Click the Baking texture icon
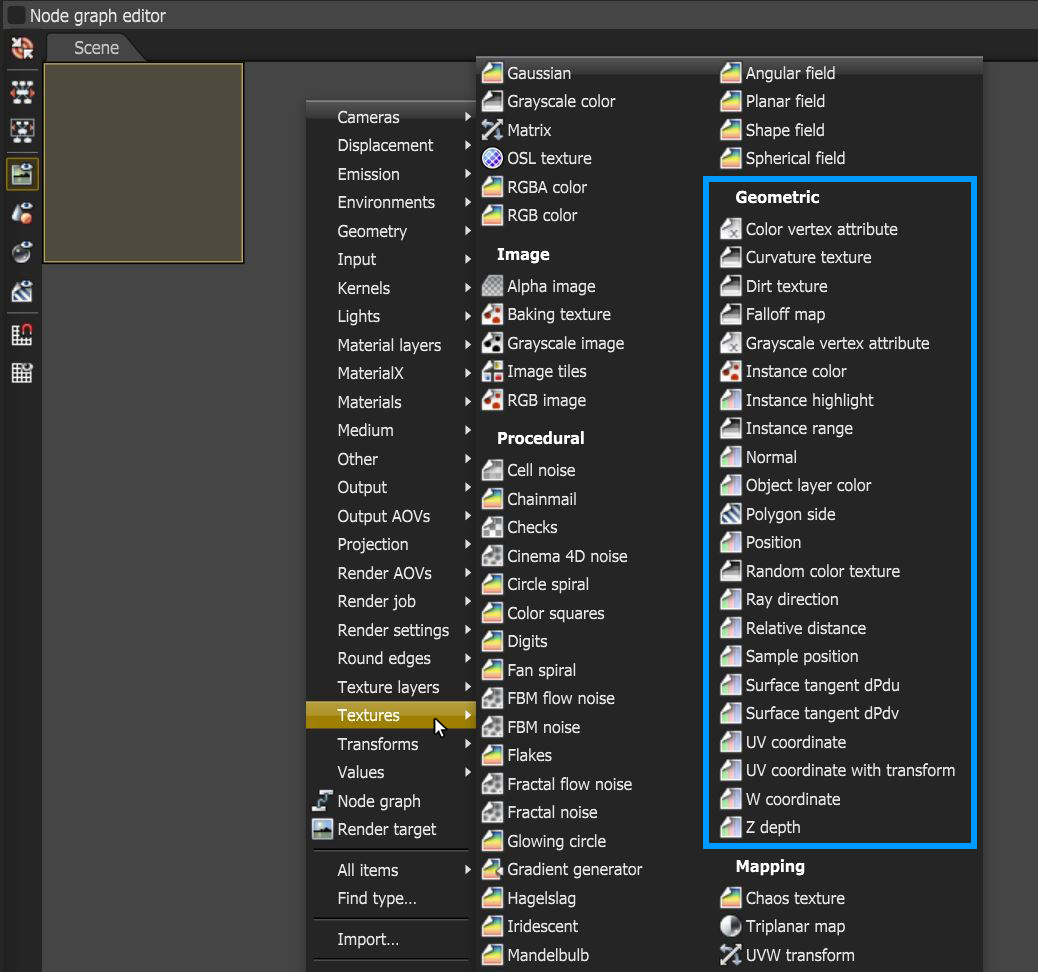Screen dimensions: 1038x972 pyautogui.click(x=492, y=315)
